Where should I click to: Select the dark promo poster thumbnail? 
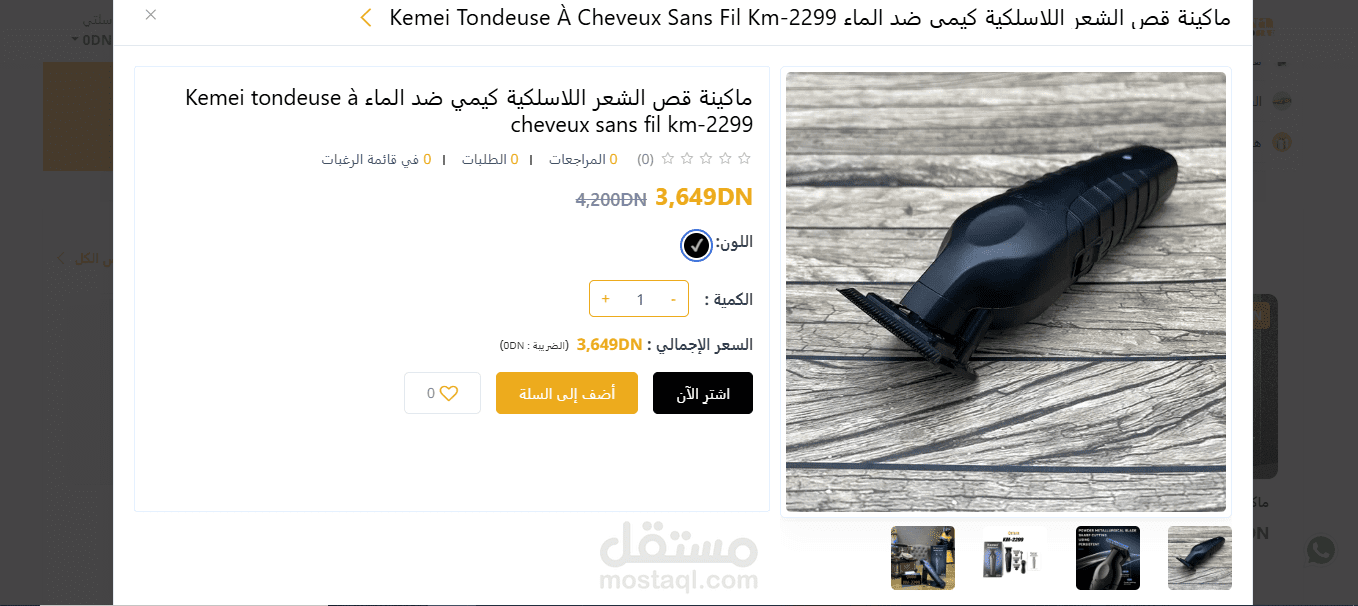1108,558
